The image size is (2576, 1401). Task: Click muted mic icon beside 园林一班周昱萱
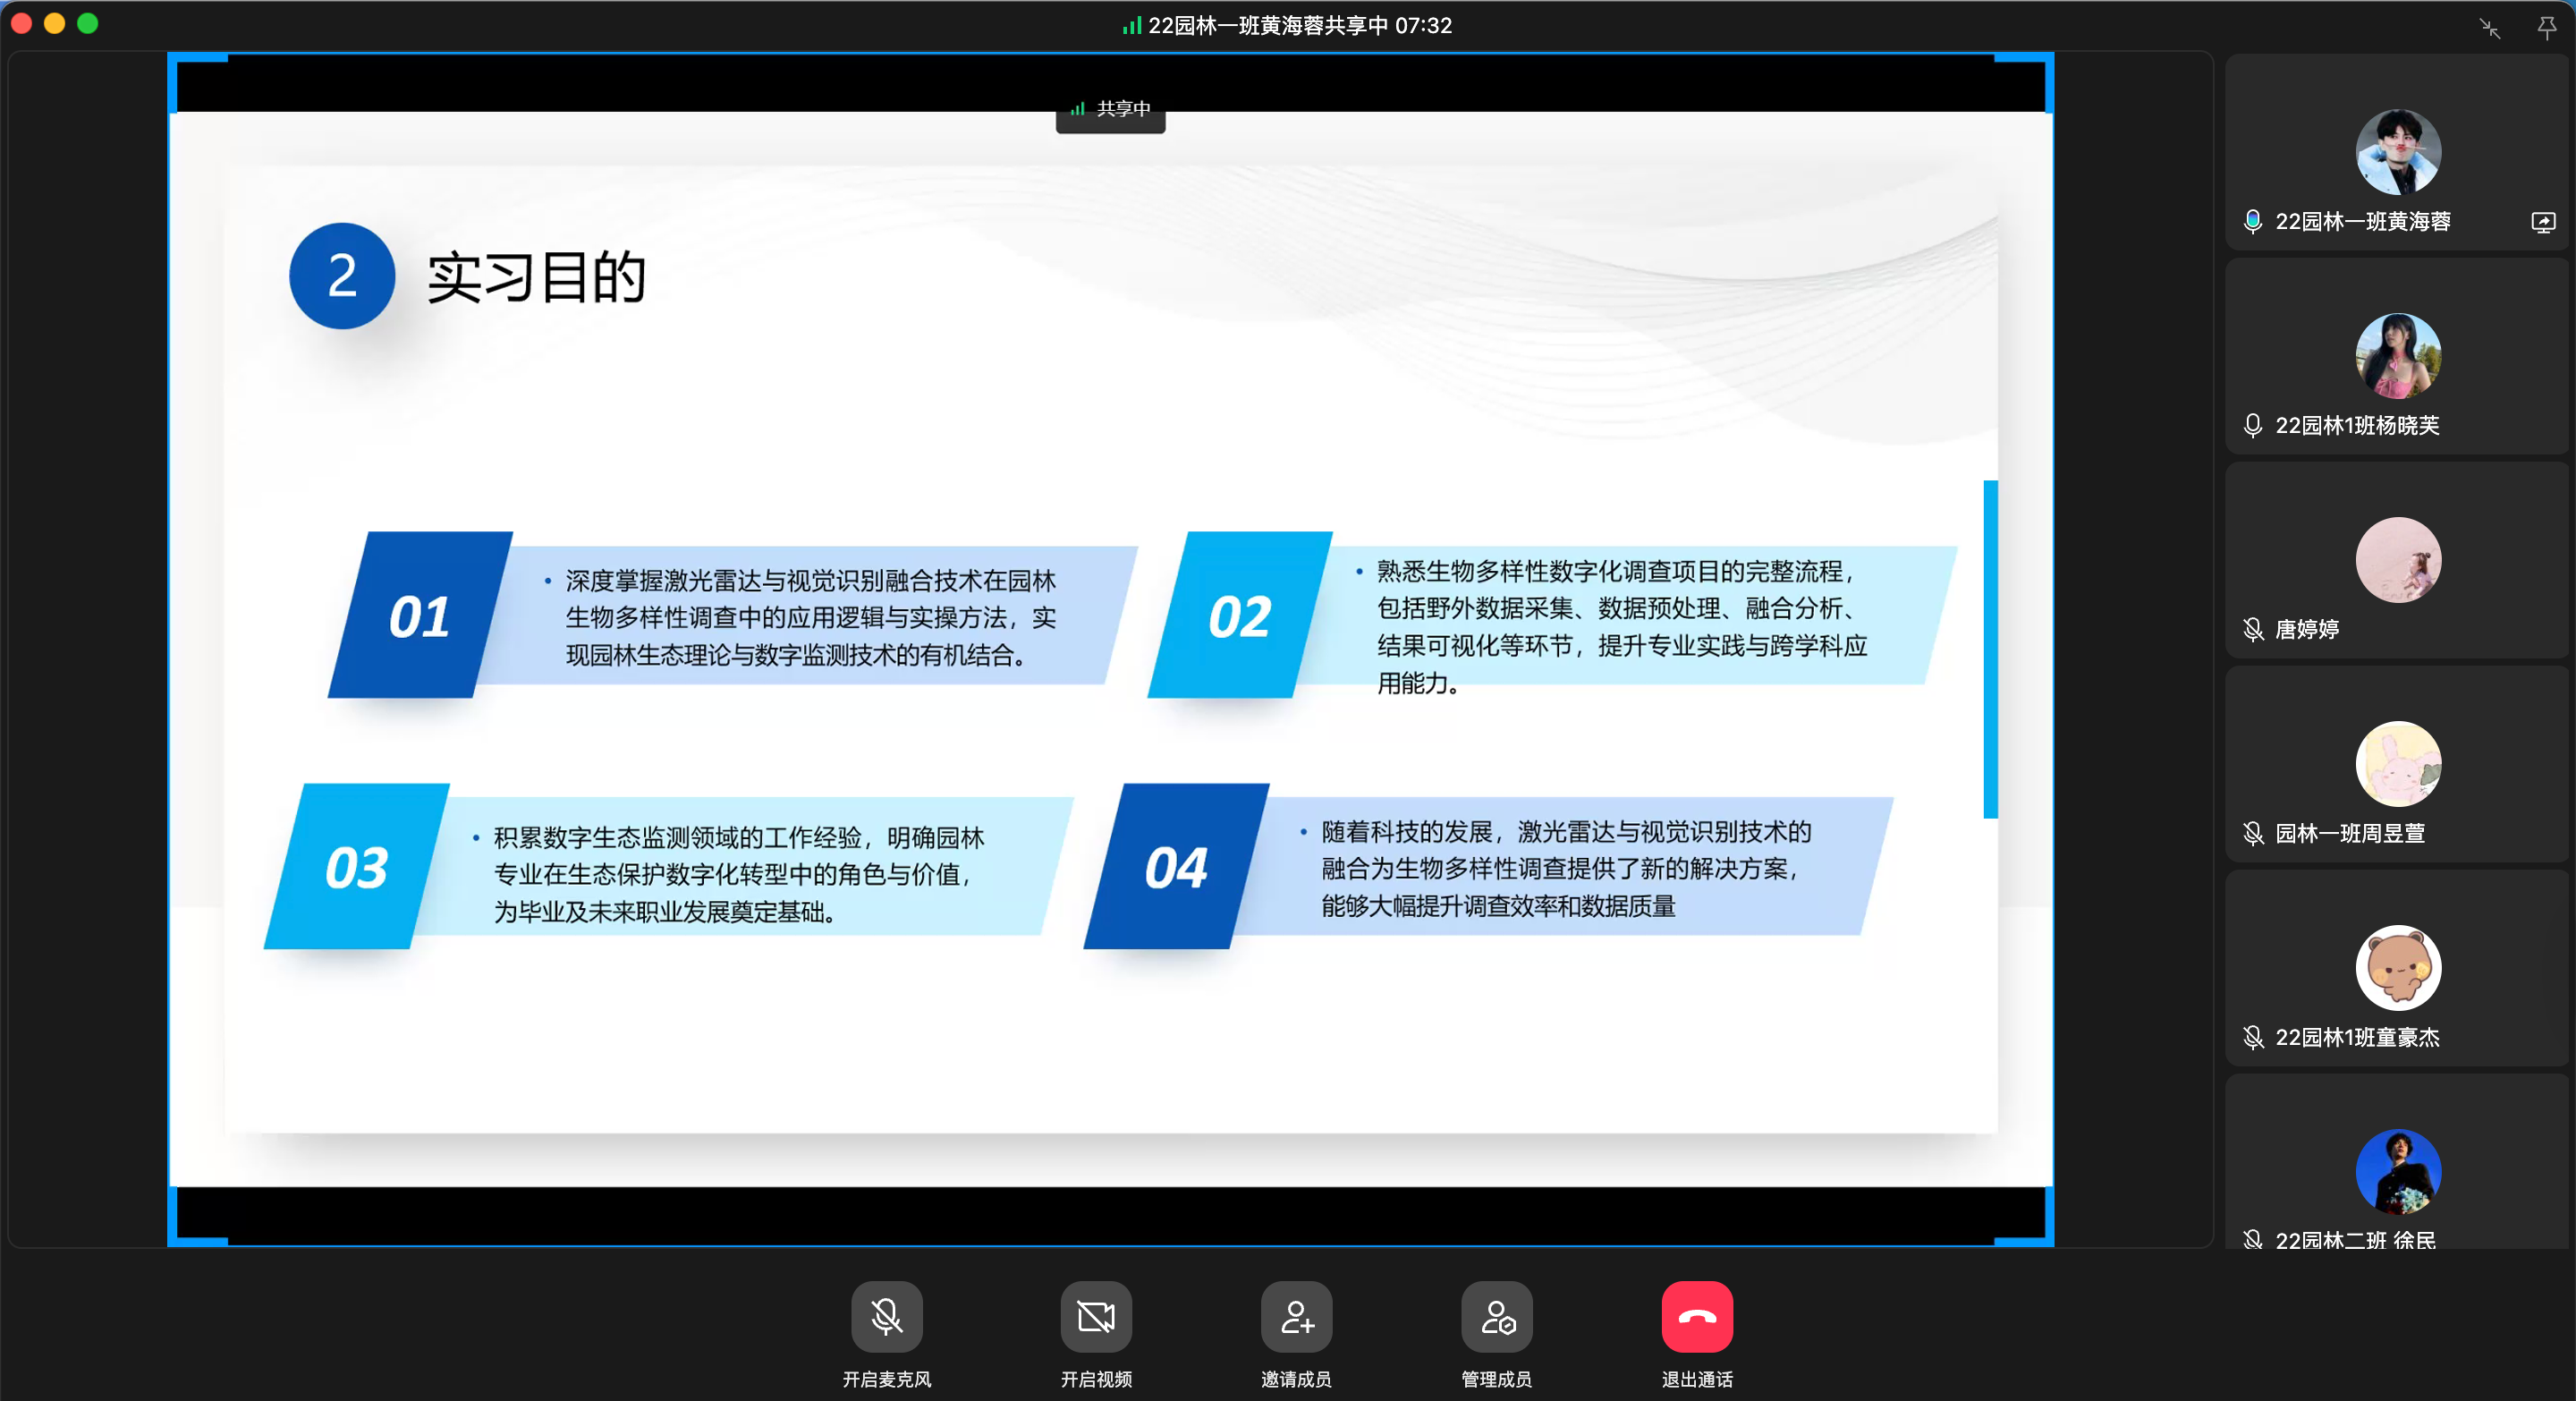point(2252,834)
